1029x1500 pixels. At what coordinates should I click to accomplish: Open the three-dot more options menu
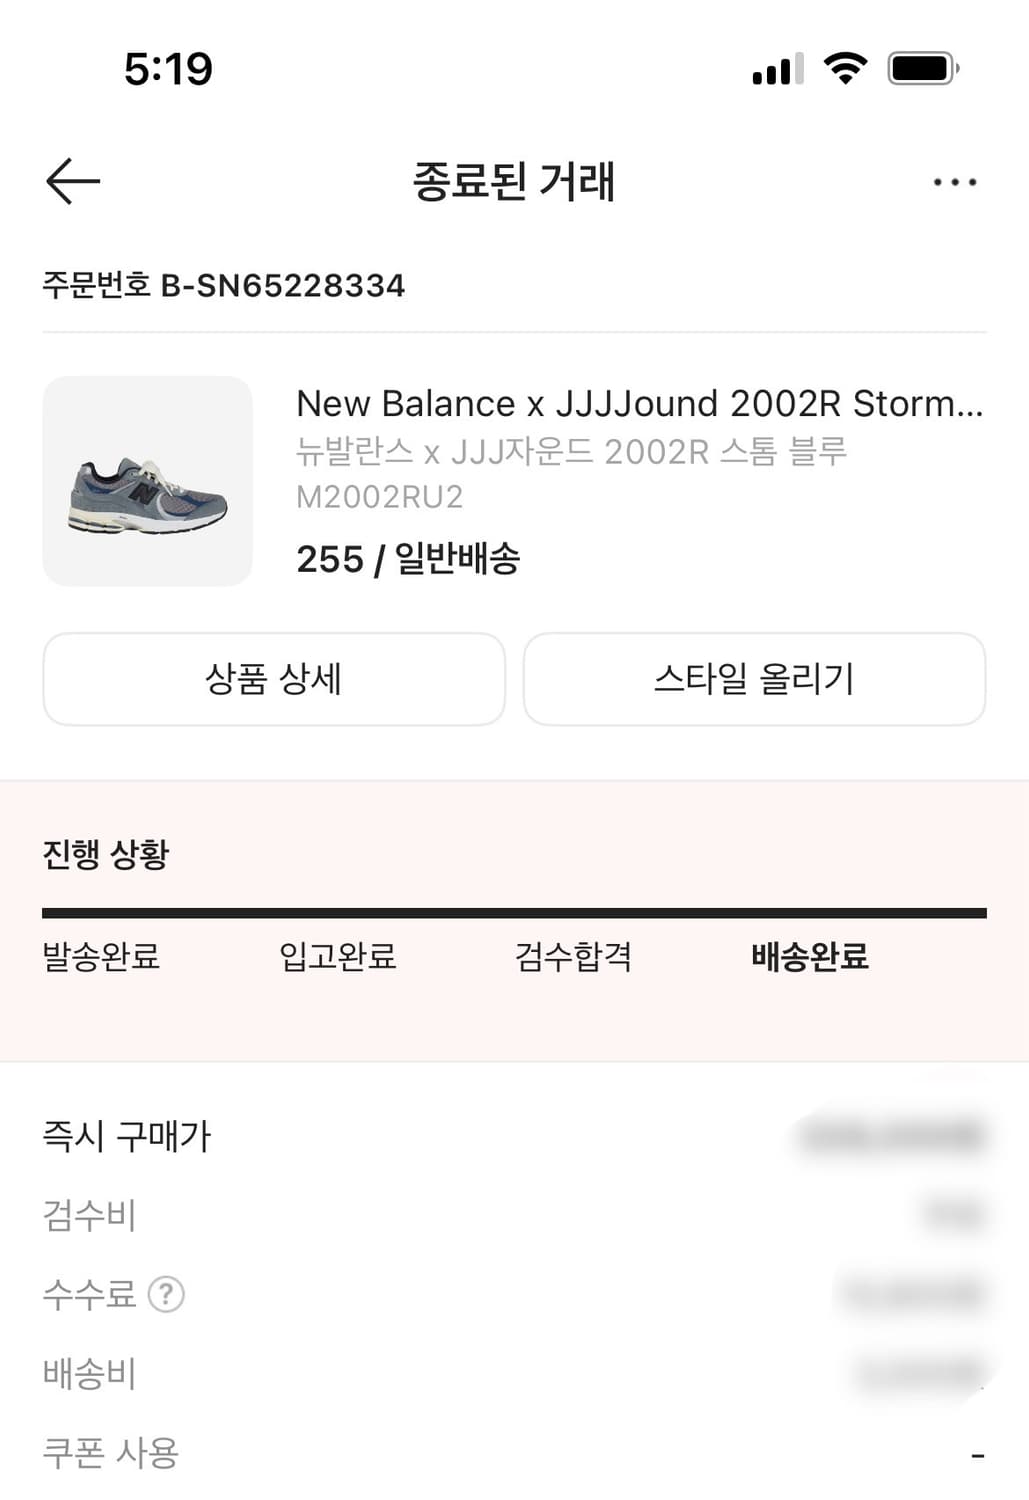(954, 182)
